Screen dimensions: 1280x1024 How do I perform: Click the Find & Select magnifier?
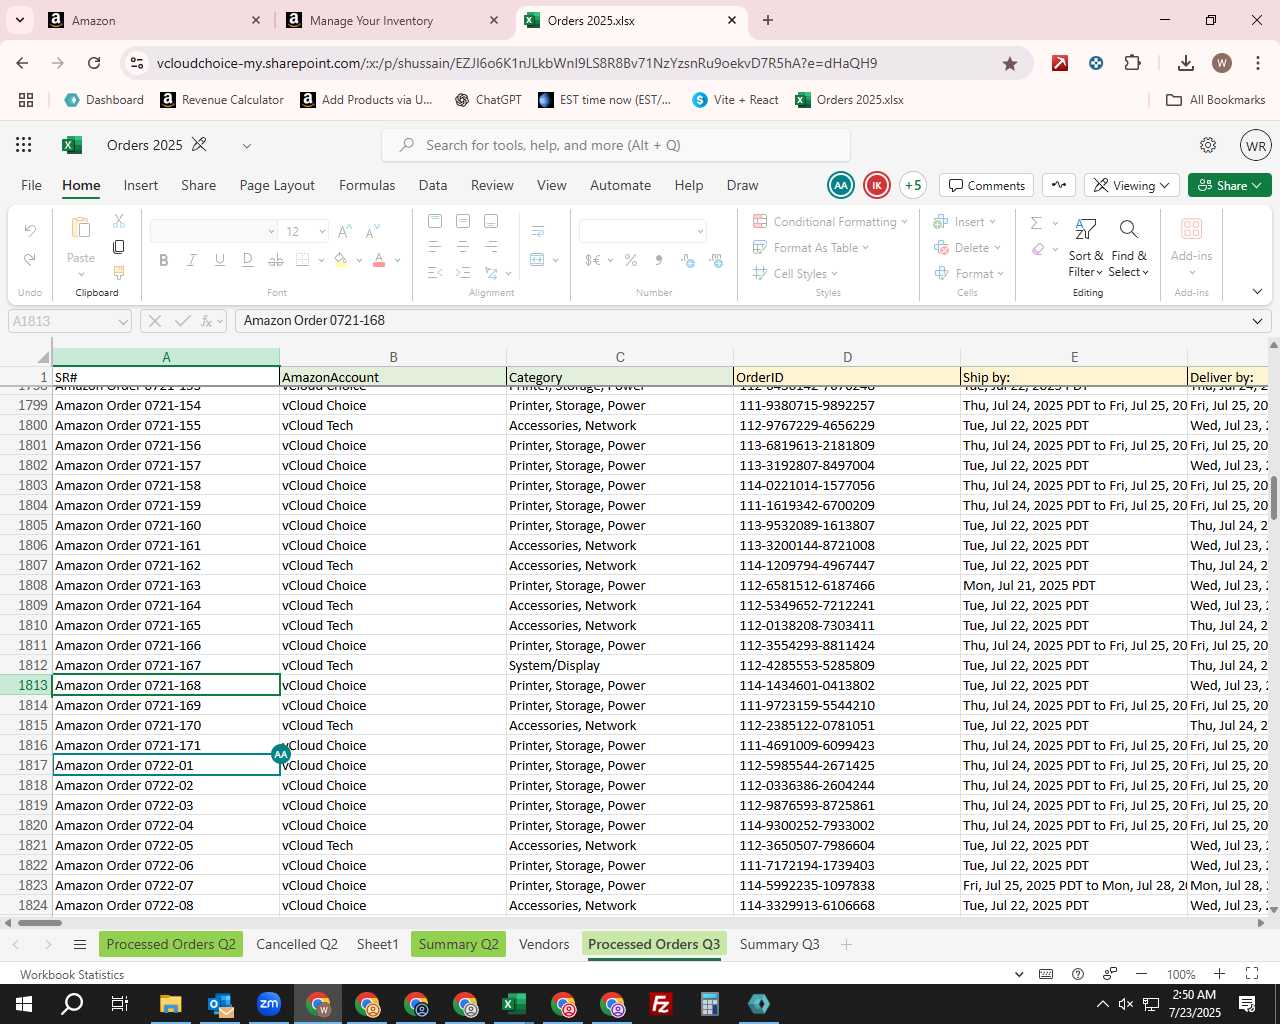(x=1129, y=229)
